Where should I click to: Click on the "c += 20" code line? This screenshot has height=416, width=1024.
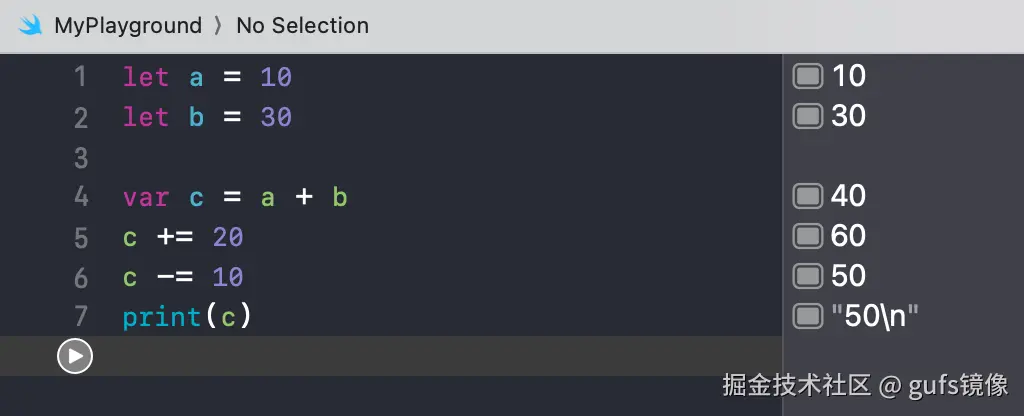click(183, 237)
